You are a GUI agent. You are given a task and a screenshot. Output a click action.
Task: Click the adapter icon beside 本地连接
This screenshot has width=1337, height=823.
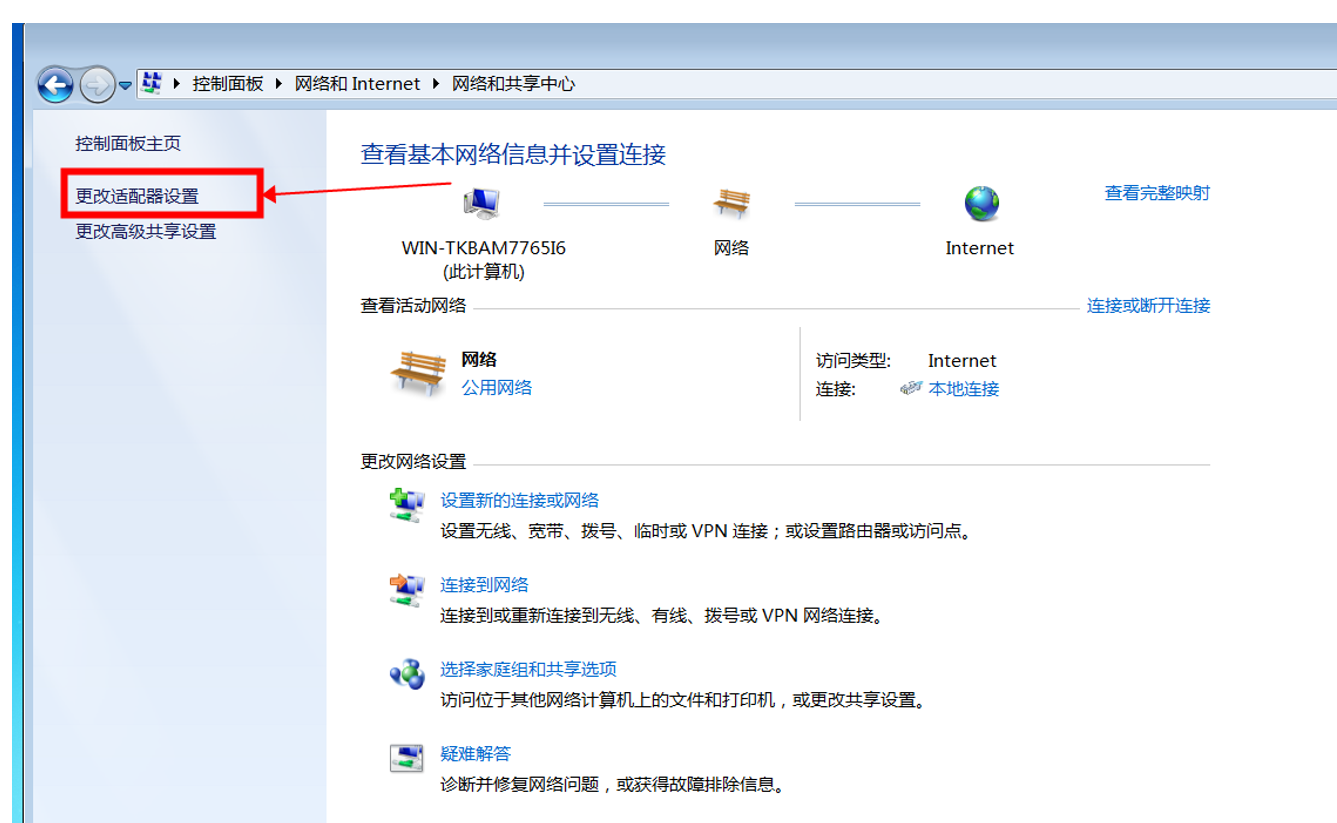coord(910,389)
